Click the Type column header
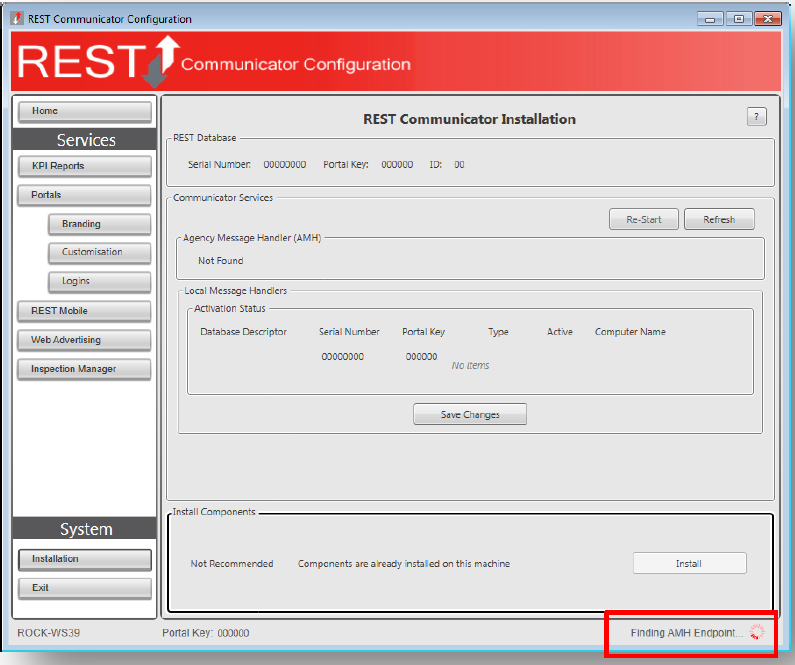795x665 pixels. tap(498, 331)
